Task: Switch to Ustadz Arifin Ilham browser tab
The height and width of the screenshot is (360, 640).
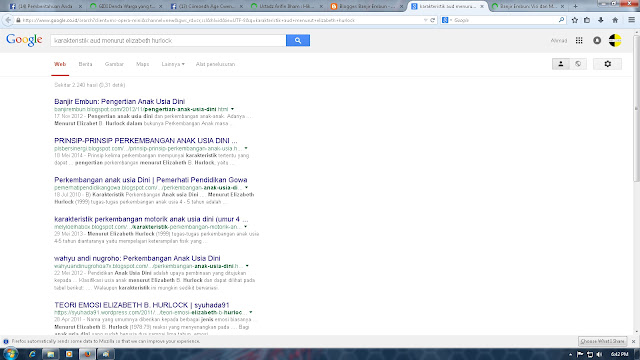Action: point(287,6)
